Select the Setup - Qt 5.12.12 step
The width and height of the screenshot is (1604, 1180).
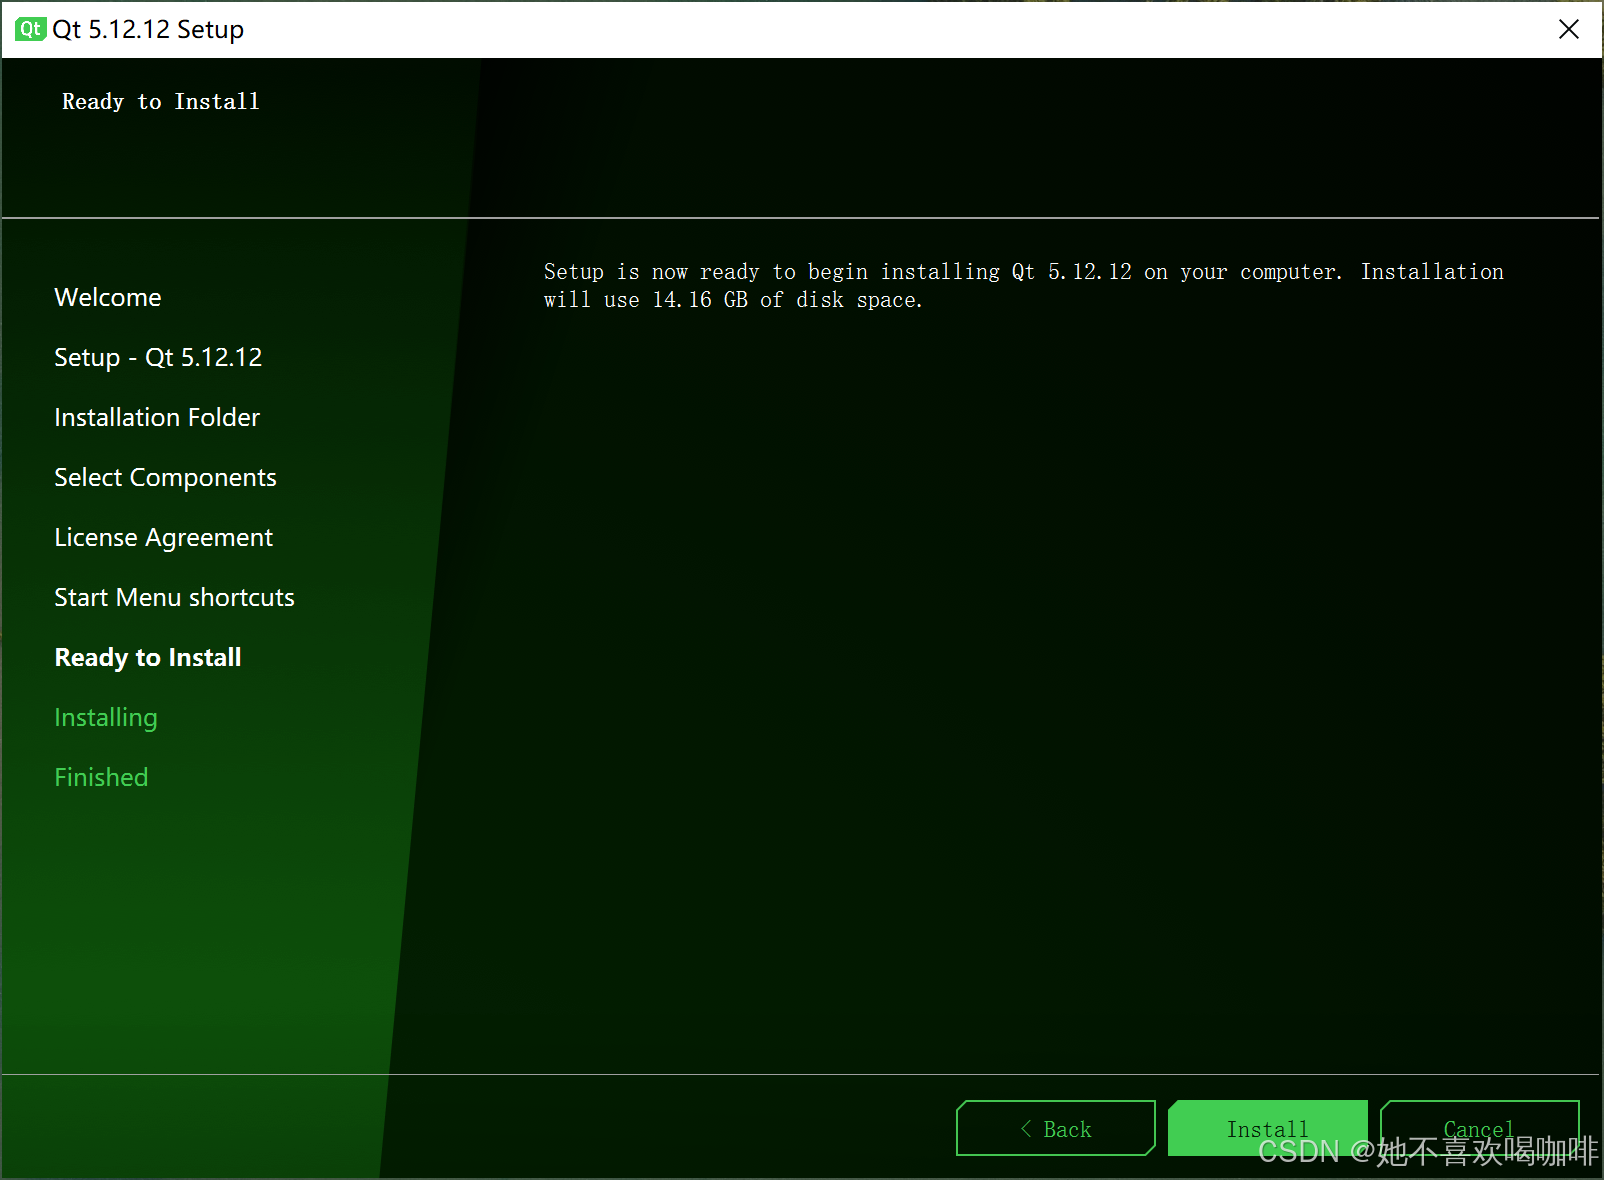click(x=158, y=357)
